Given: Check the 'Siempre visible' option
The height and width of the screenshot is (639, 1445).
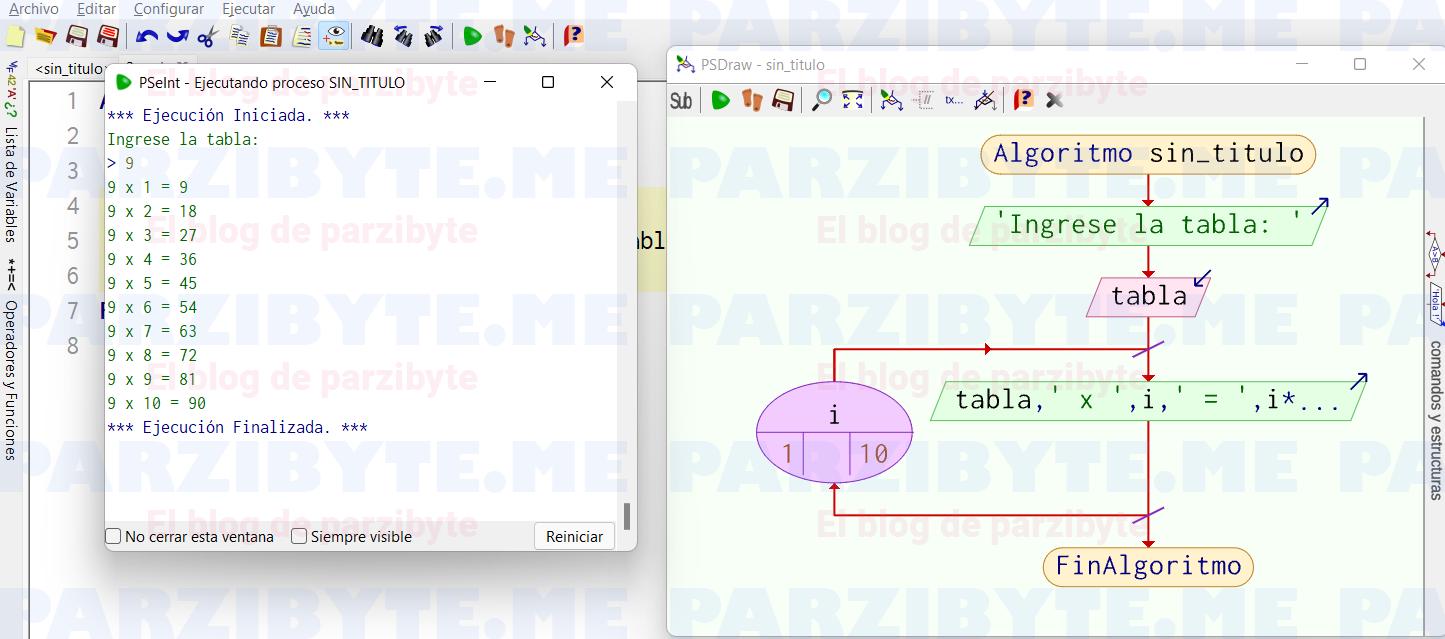Looking at the screenshot, I should pos(299,537).
